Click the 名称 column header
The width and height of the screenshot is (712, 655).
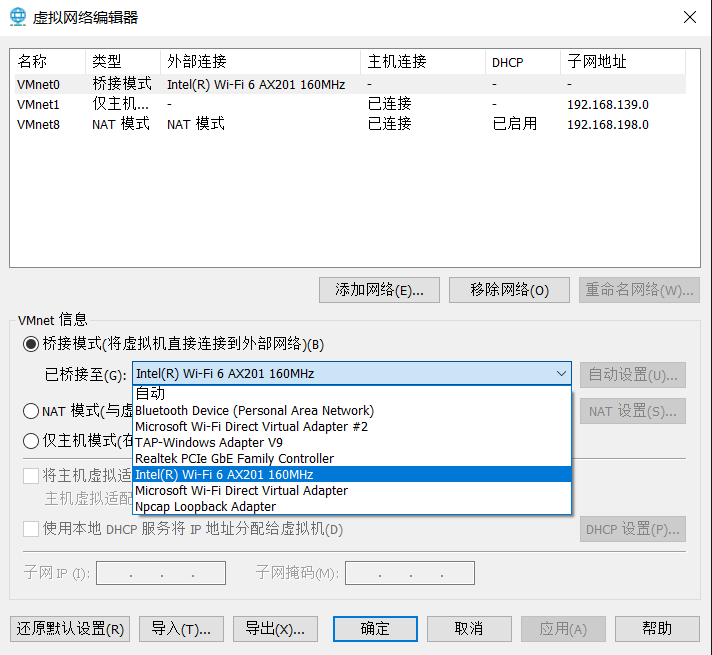(50, 61)
